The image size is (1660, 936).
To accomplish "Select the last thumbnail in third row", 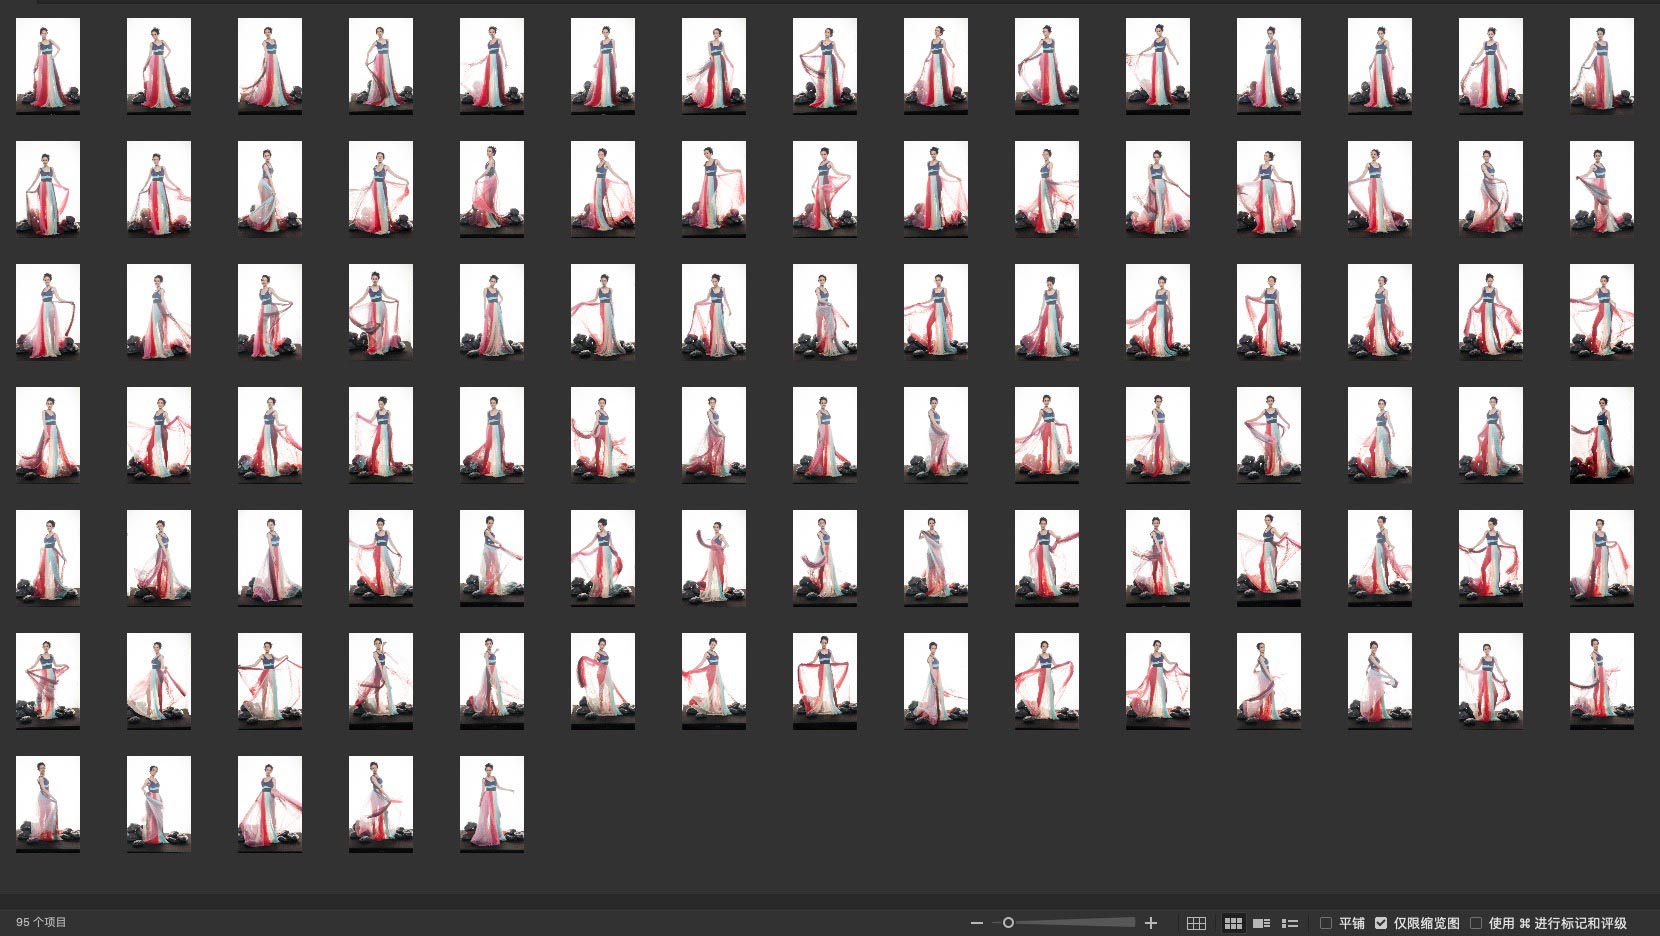I will click(x=1601, y=312).
